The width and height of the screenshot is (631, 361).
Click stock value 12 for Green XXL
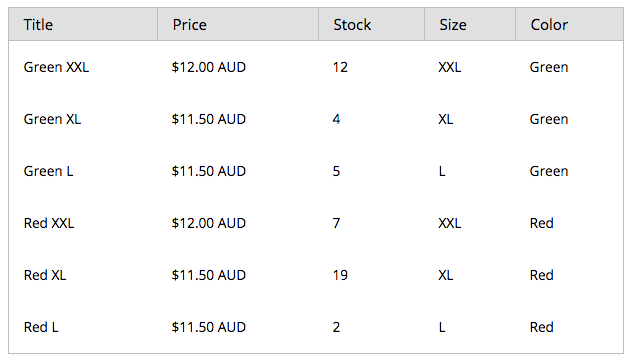click(340, 67)
